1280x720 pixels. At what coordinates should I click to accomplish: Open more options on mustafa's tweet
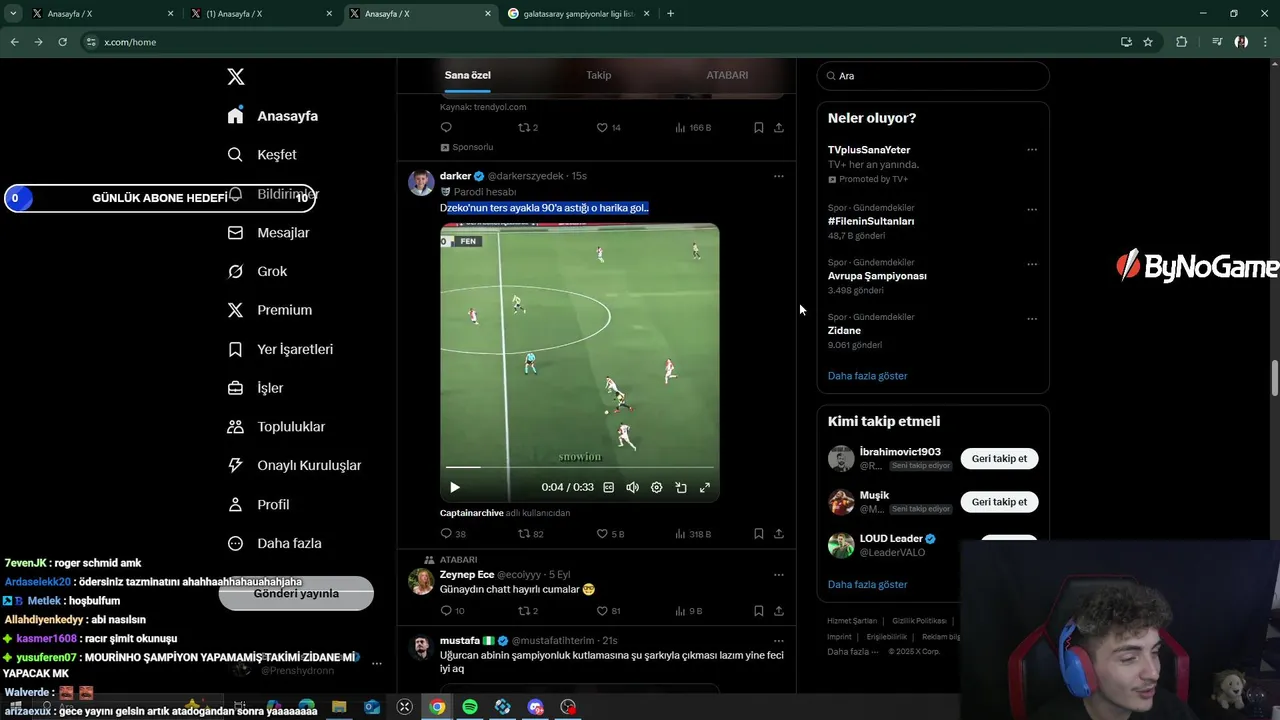(779, 641)
